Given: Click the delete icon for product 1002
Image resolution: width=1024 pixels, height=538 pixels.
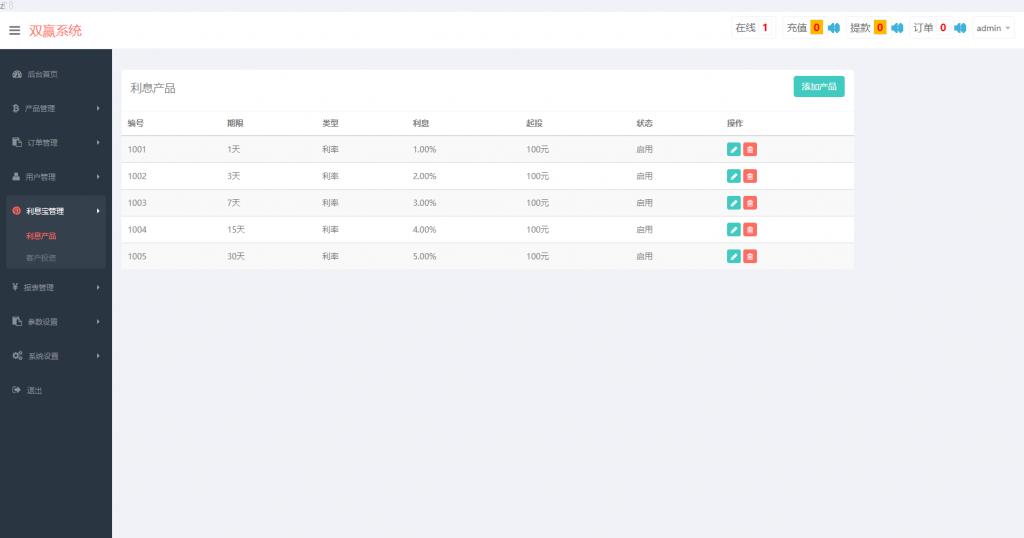Looking at the screenshot, I should (x=750, y=176).
